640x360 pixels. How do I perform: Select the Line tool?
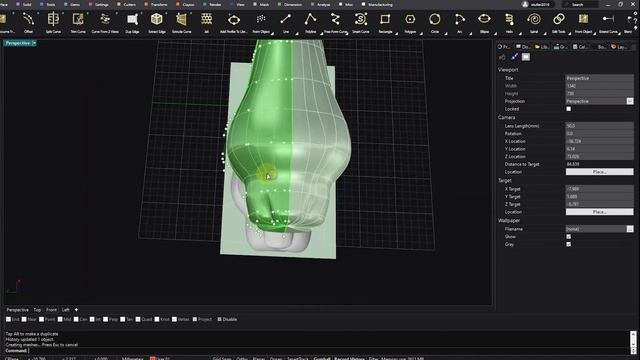[x=286, y=22]
